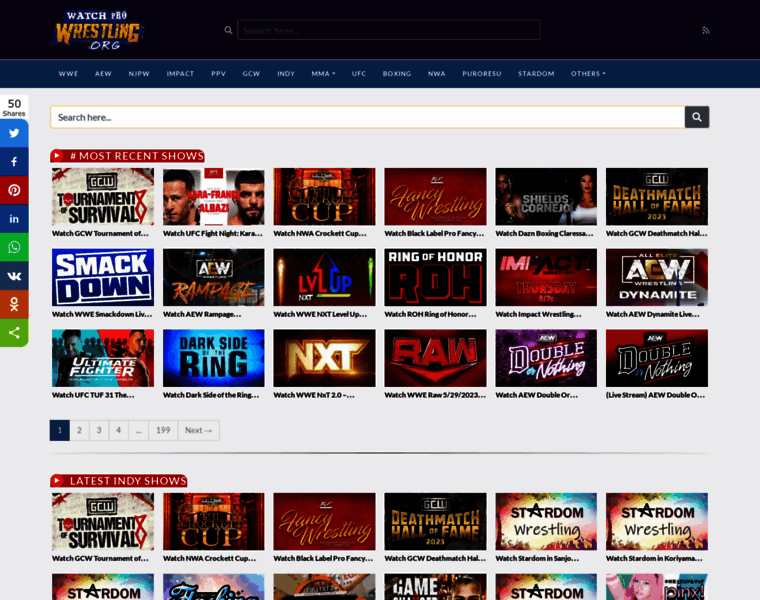
Task: Open the green general share icon
Action: [x=14, y=332]
